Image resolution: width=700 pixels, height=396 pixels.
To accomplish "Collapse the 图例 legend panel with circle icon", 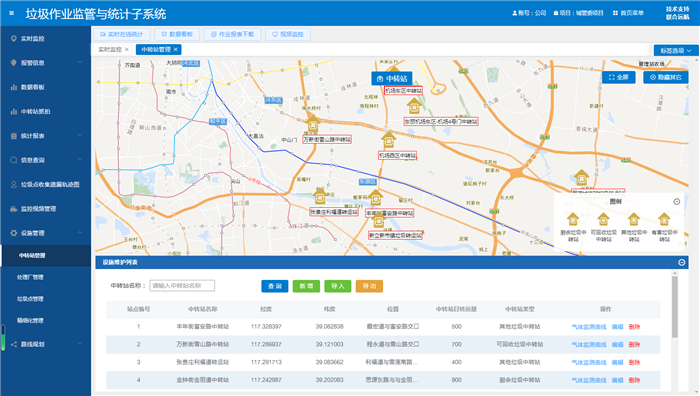I will pyautogui.click(x=676, y=202).
